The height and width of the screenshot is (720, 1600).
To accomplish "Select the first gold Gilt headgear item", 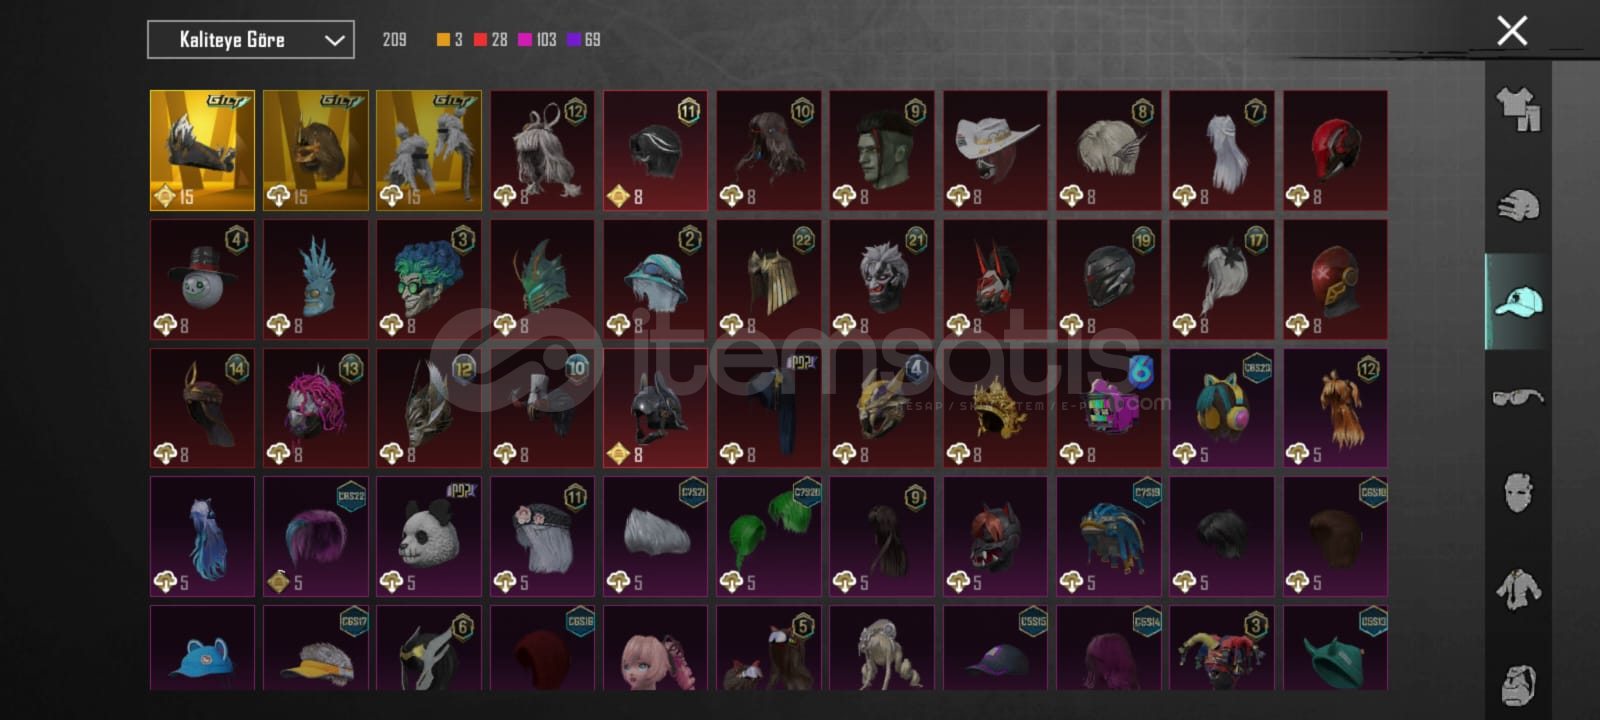I will [x=202, y=150].
